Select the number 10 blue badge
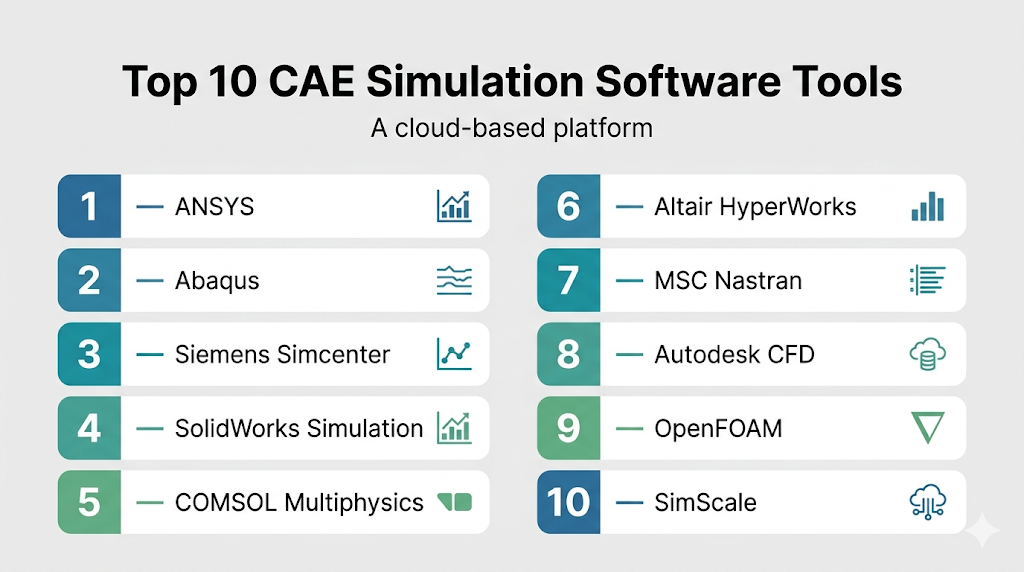 coord(568,502)
